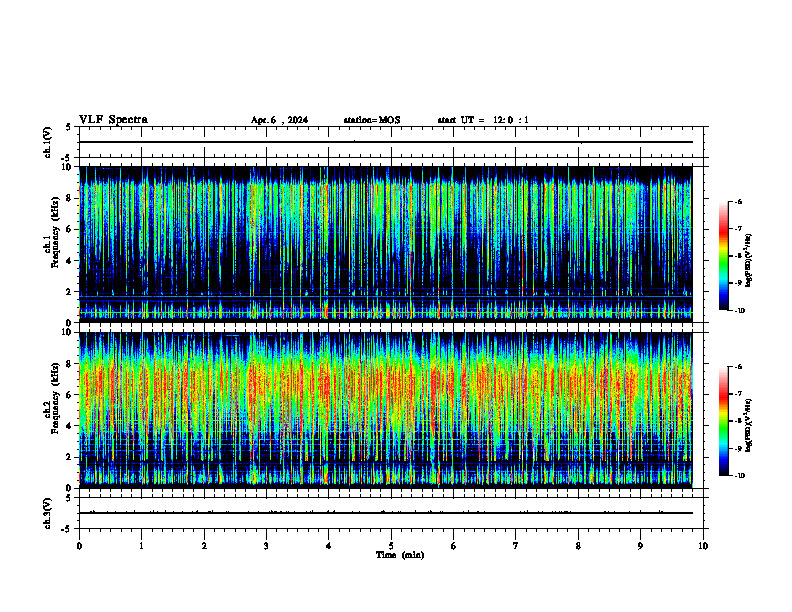Click the "VLF Spectra" plot title
Screen dimensions: 792x612
tap(113, 120)
